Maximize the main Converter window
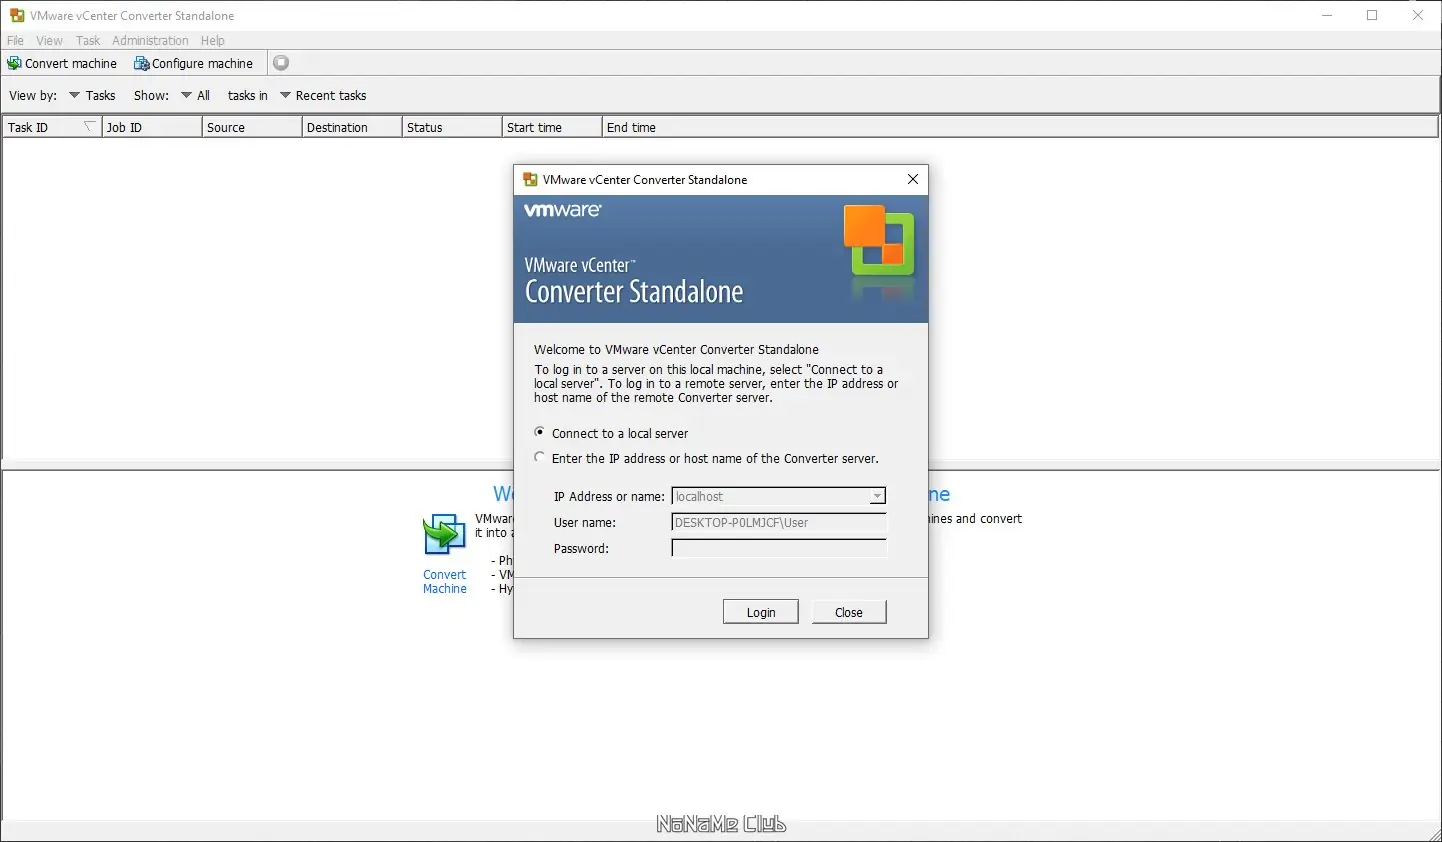Image resolution: width=1442 pixels, height=842 pixels. click(x=1373, y=15)
